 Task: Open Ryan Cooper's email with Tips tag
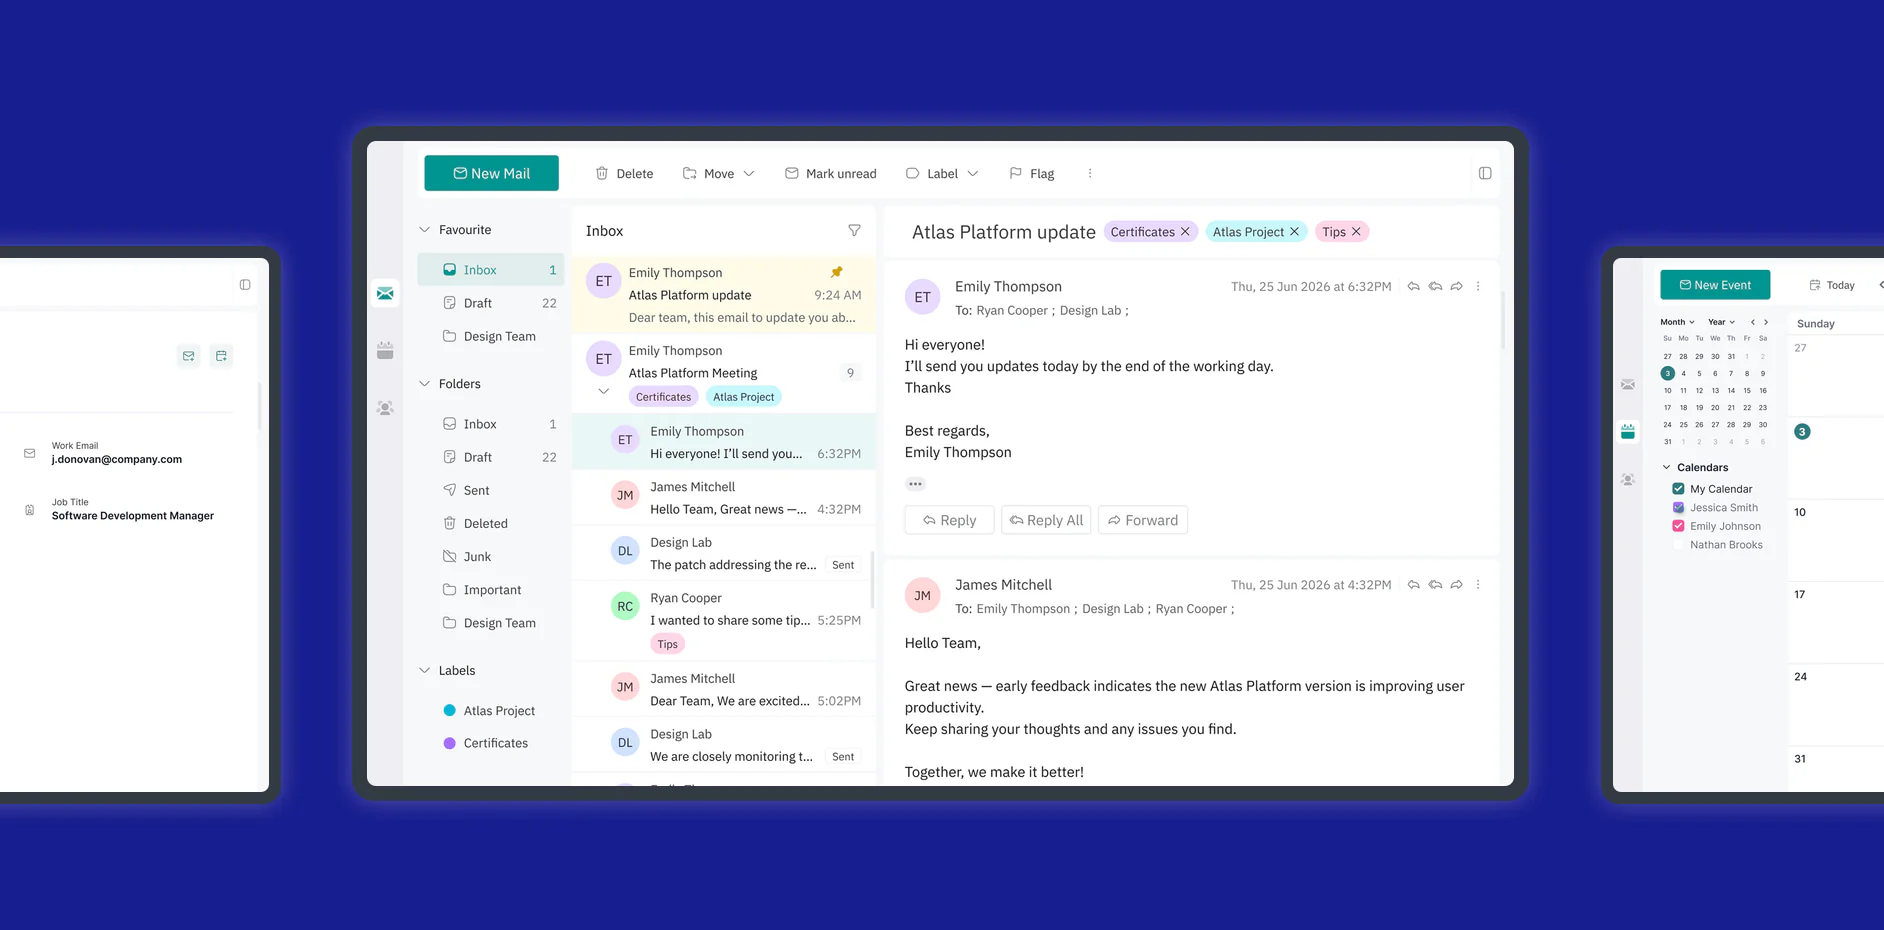pos(724,620)
